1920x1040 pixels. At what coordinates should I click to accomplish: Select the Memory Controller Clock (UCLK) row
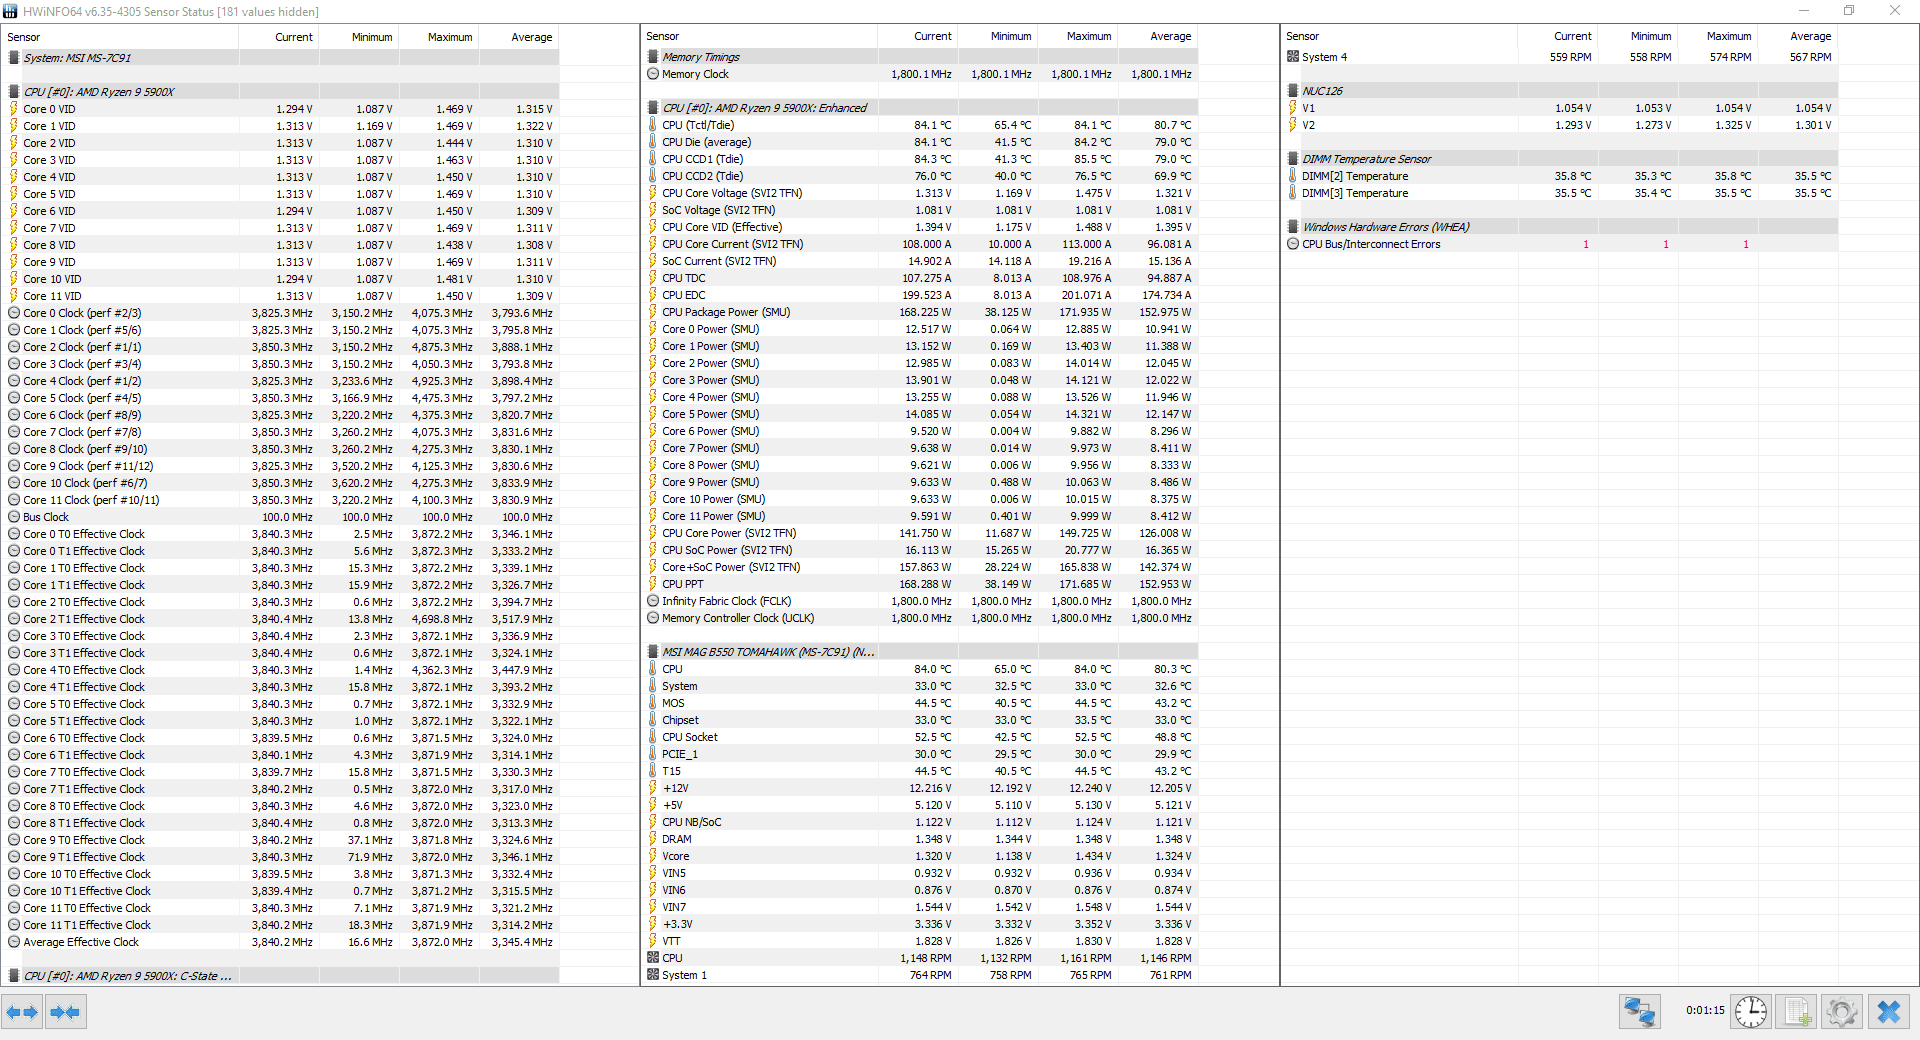[x=919, y=618]
